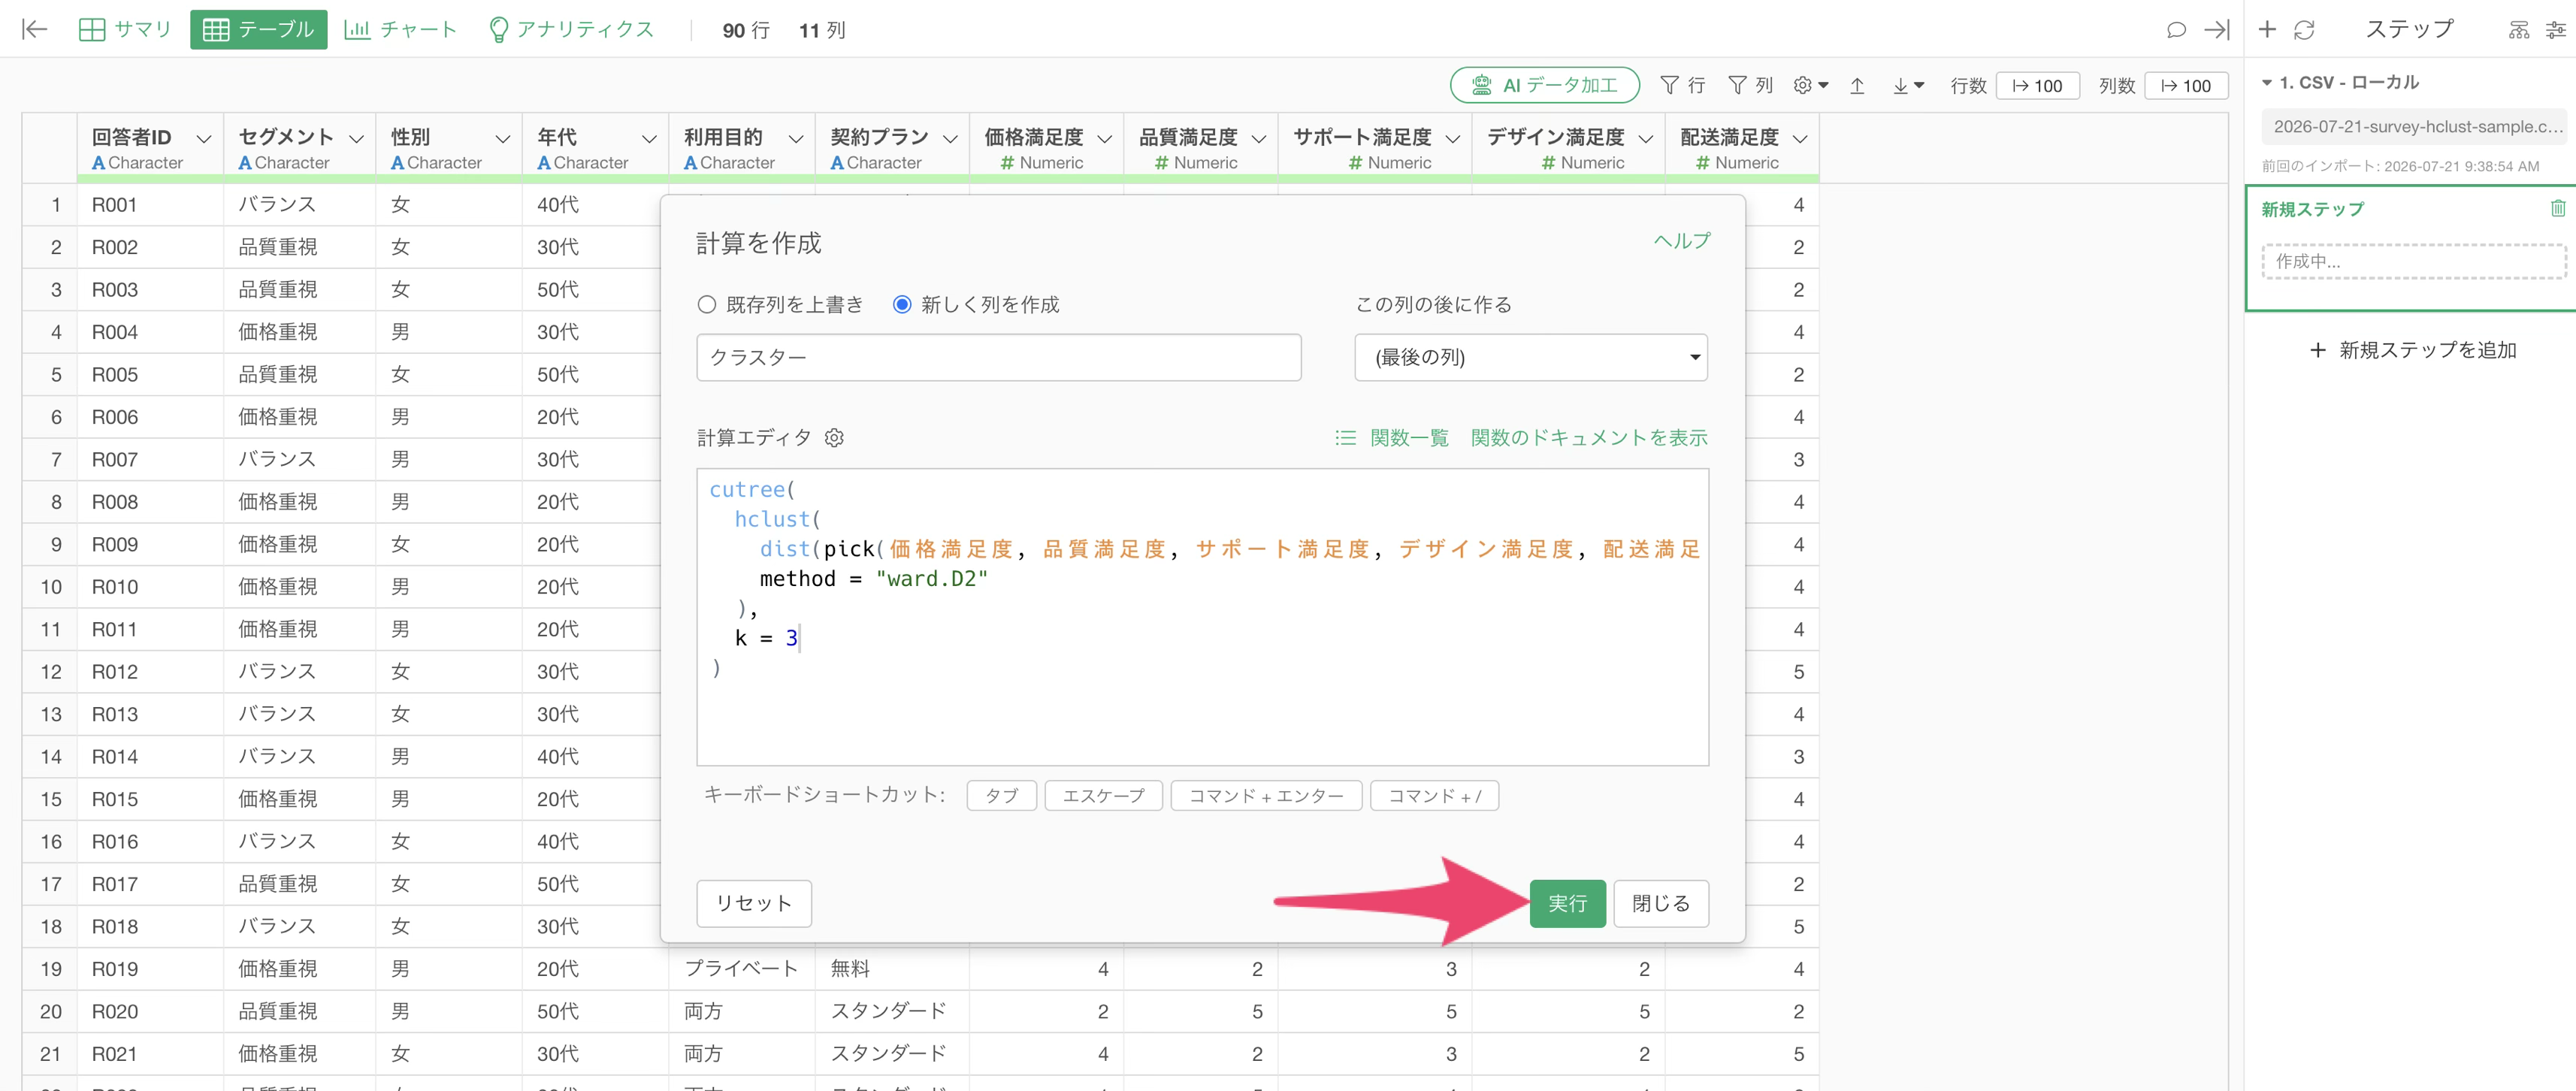Open the 配送満足度 column menu
Viewport: 2576px width, 1091px height.
tap(1800, 138)
